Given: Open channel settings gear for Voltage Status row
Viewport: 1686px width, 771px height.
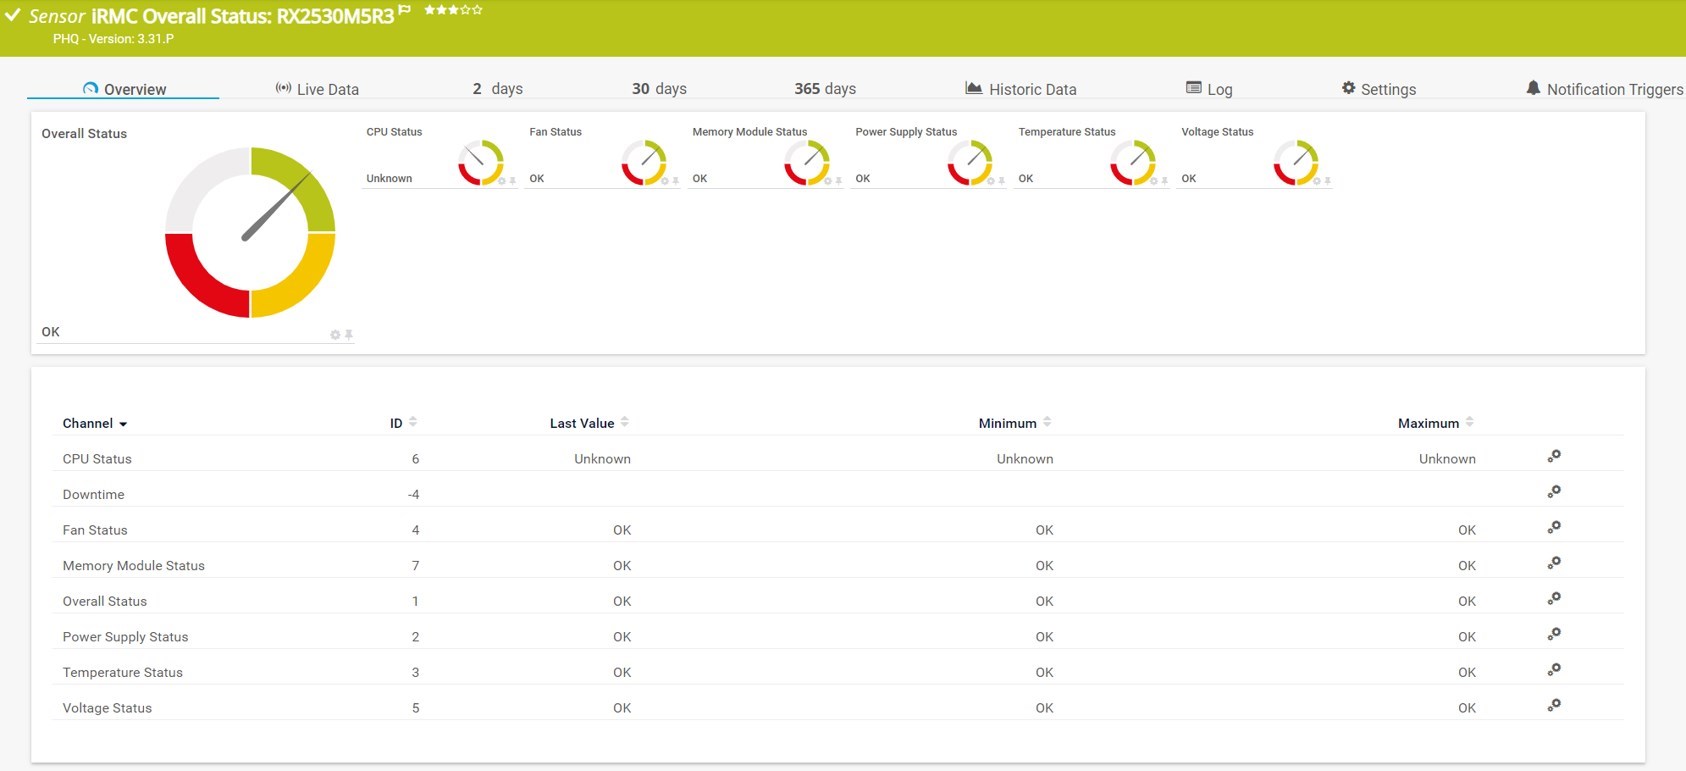Looking at the screenshot, I should [x=1554, y=706].
